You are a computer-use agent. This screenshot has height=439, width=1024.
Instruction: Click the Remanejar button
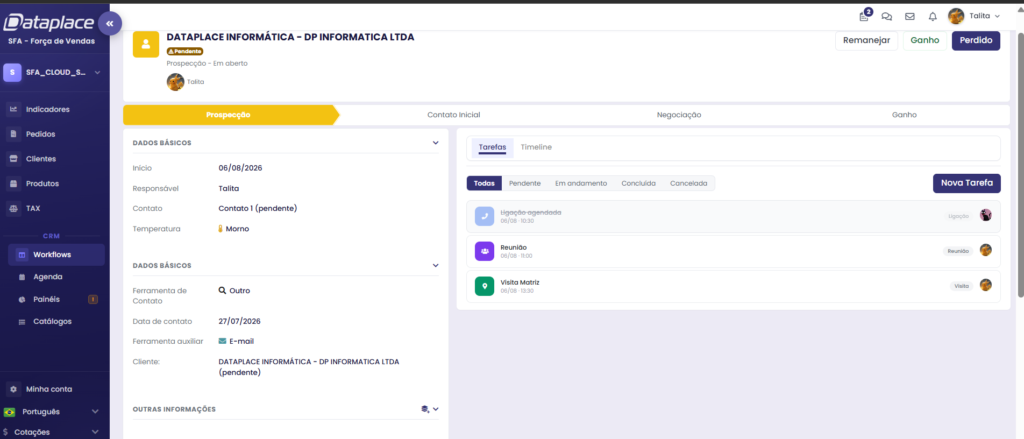867,41
